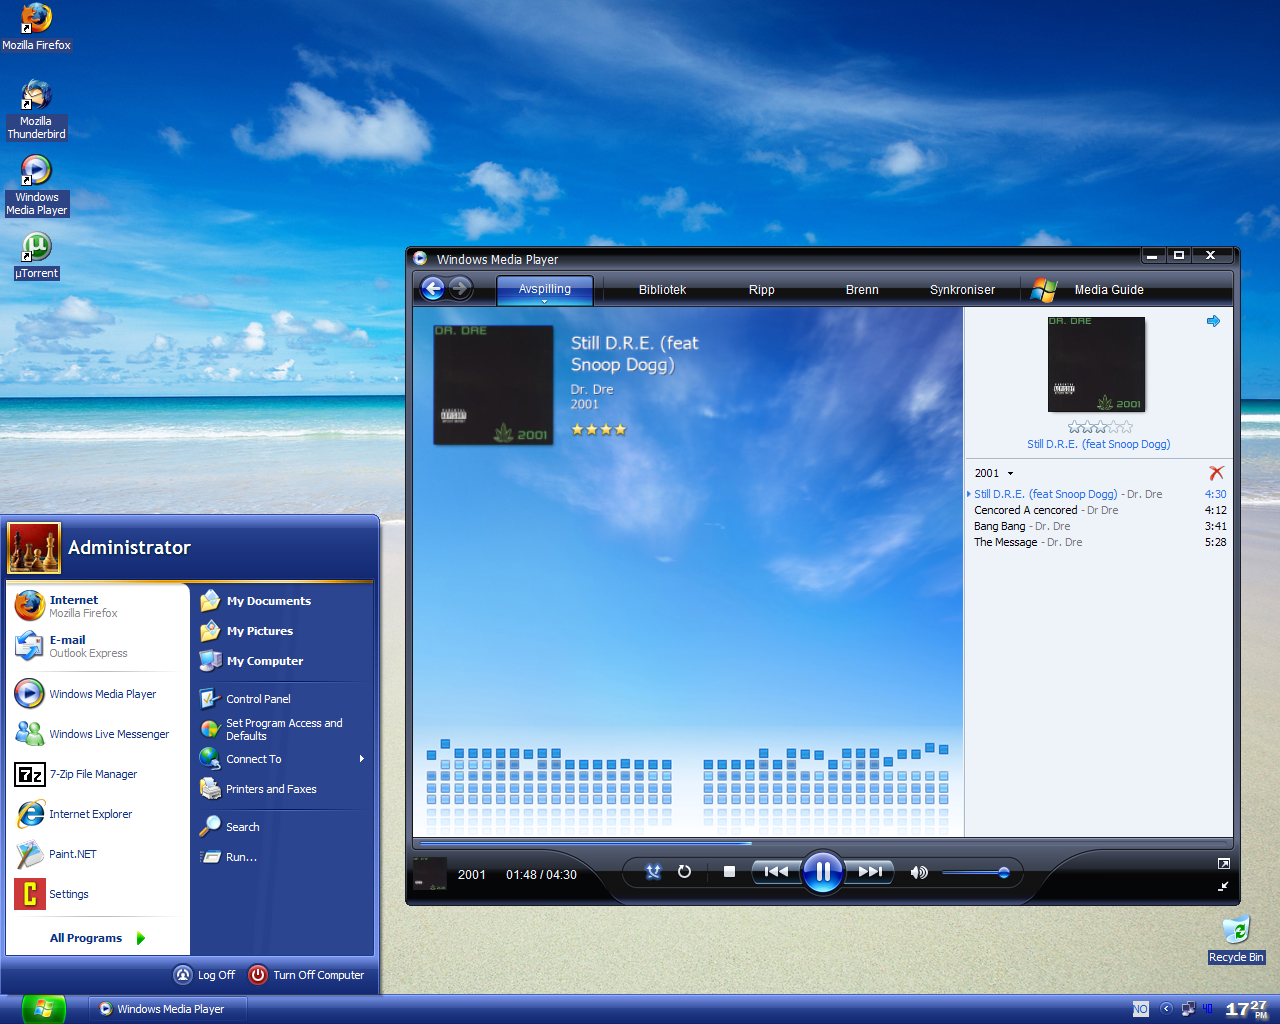The image size is (1280, 1024).
Task: Toggle shuffle in Media Player
Action: point(653,872)
